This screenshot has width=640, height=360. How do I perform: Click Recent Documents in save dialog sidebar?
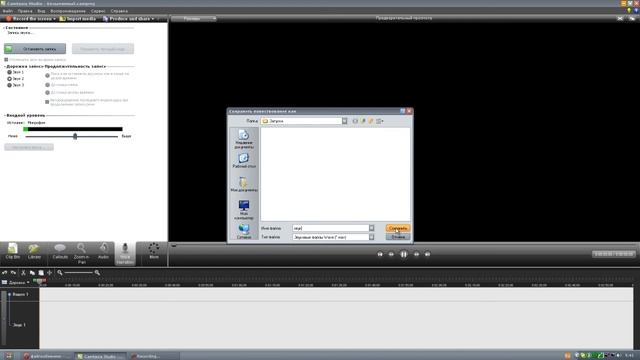[244, 139]
